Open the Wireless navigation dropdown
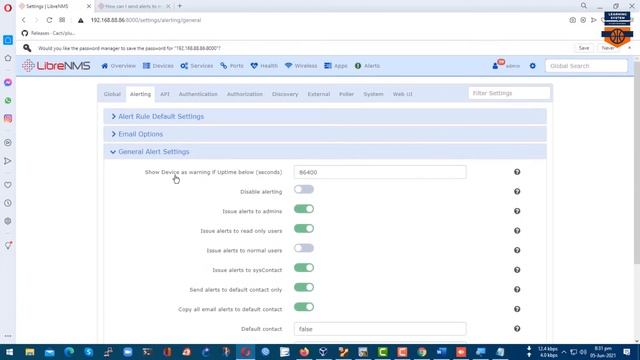Viewport: 640px width, 360px height. [x=301, y=66]
